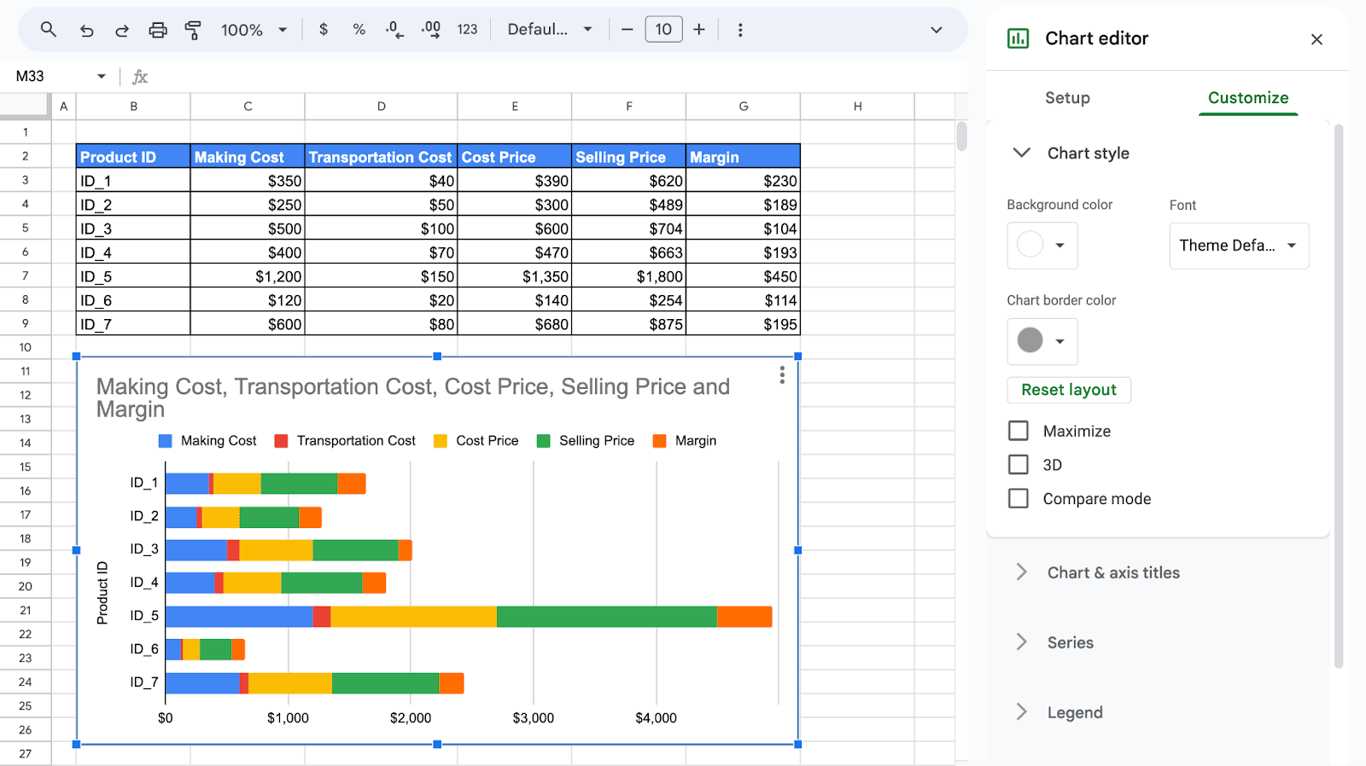Tick the Compare mode checkbox

point(1018,499)
